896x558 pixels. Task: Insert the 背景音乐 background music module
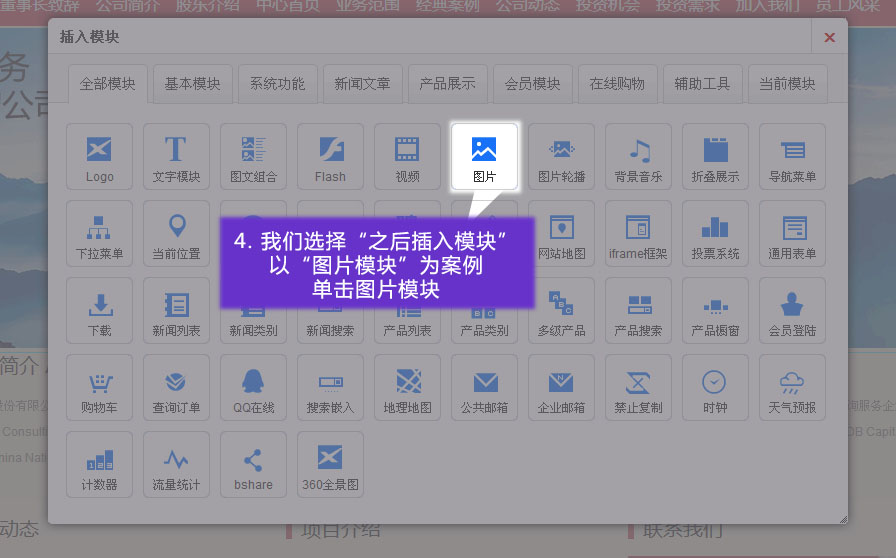[x=639, y=156]
